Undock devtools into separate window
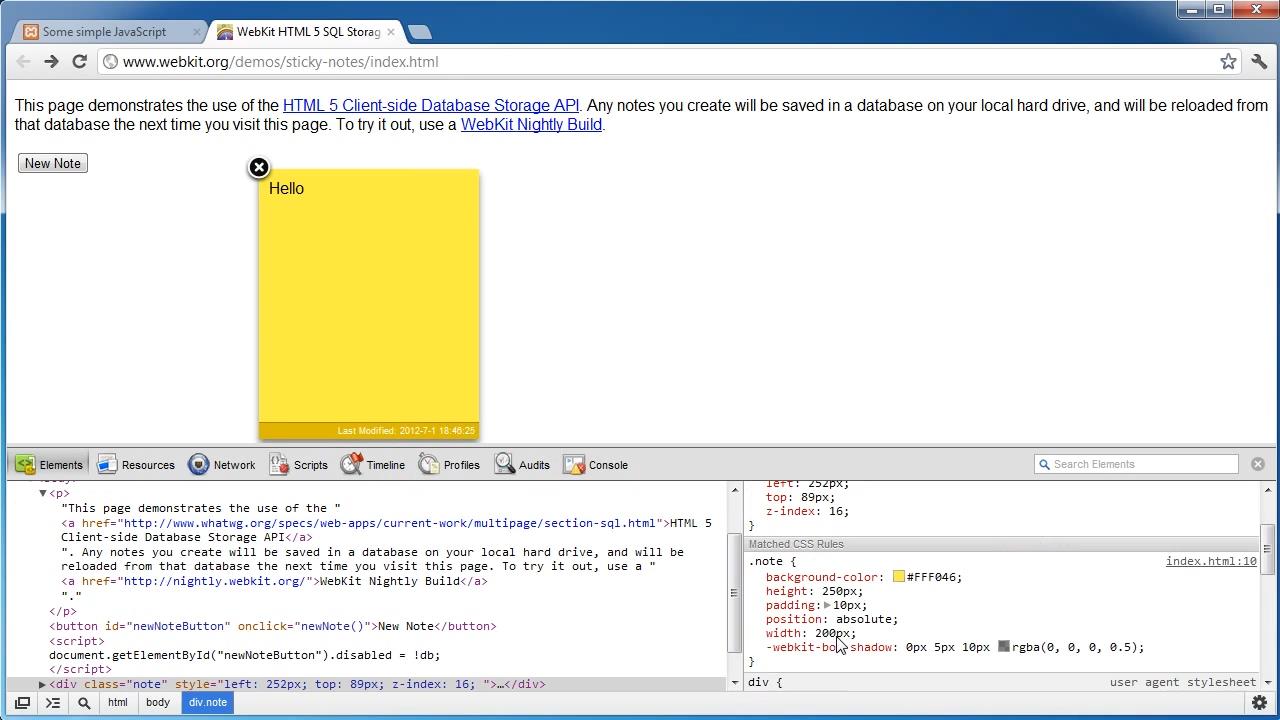The image size is (1280, 720). pyautogui.click(x=22, y=703)
